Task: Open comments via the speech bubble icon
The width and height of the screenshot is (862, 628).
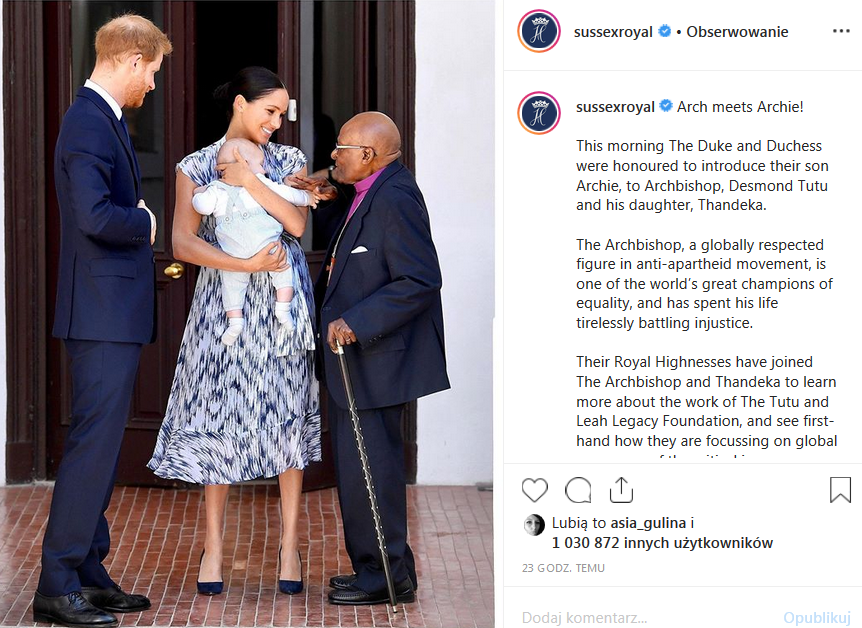Action: tap(578, 490)
